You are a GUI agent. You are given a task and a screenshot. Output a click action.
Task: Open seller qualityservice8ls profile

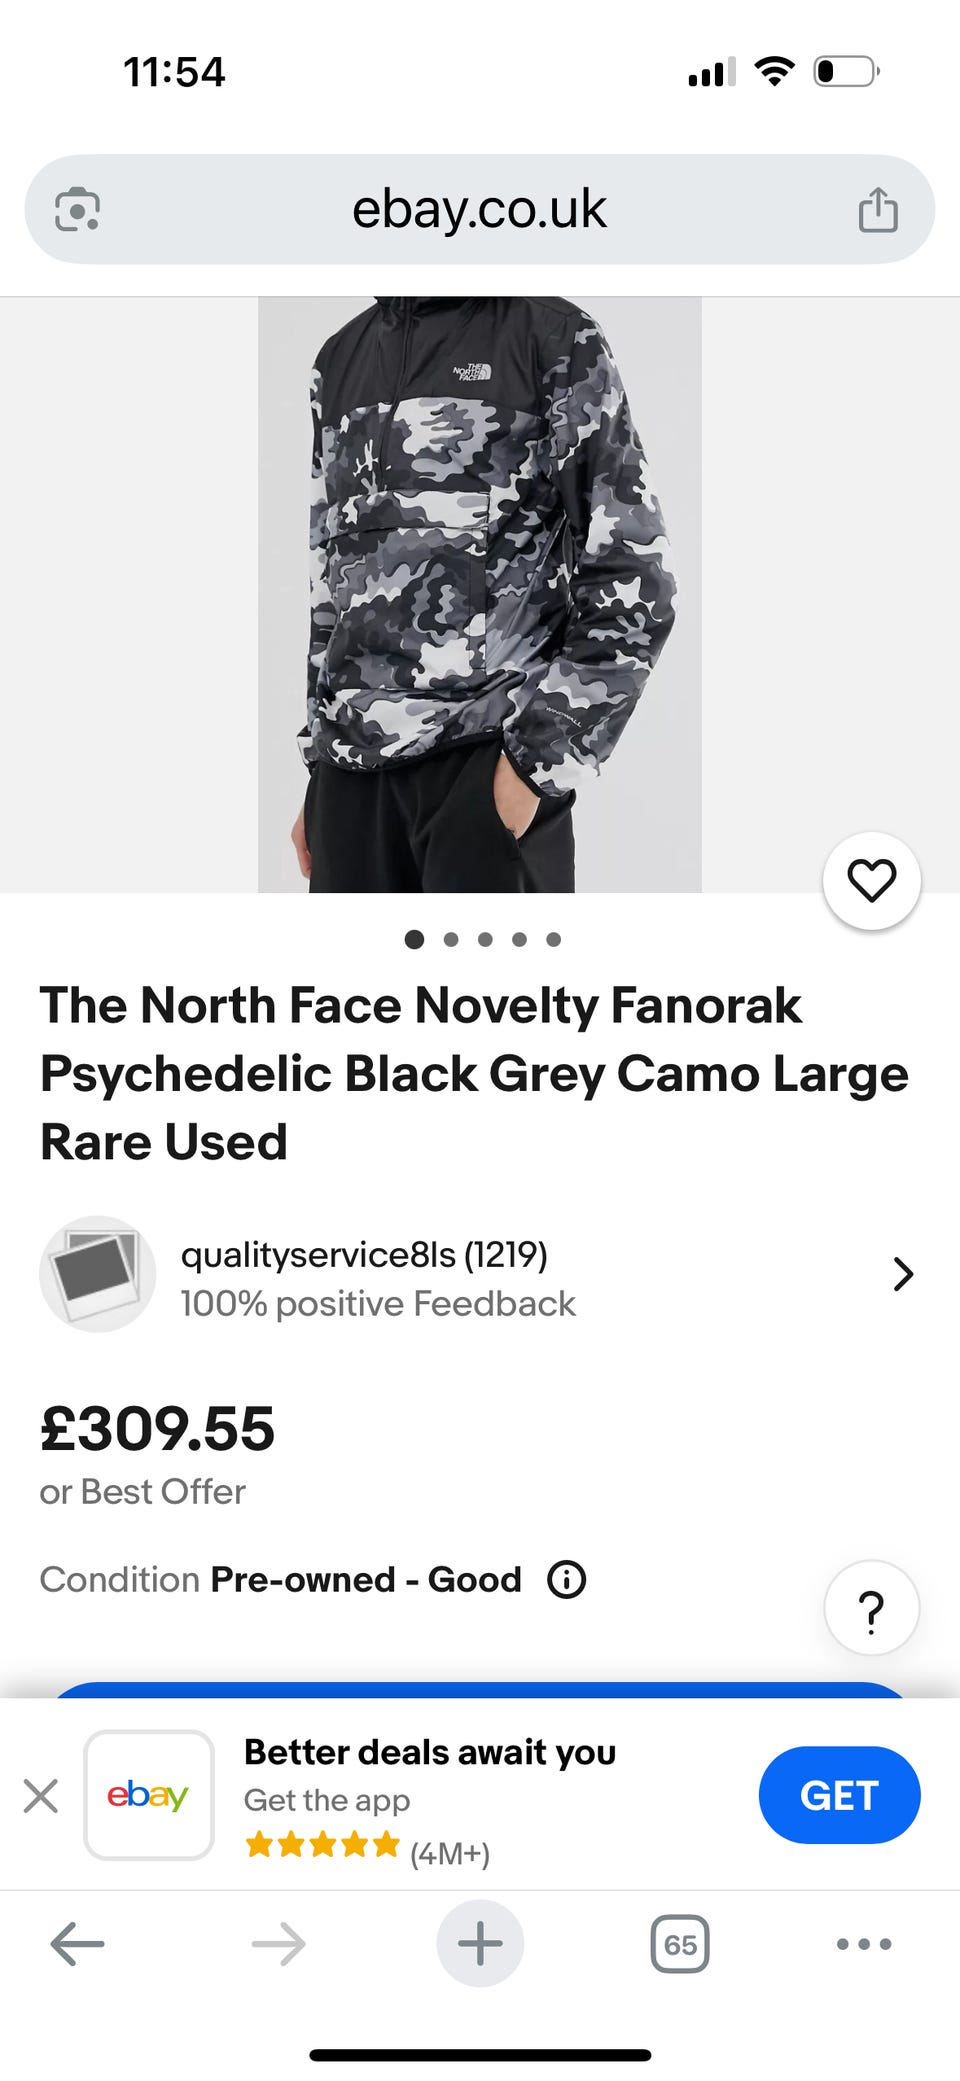(364, 1255)
